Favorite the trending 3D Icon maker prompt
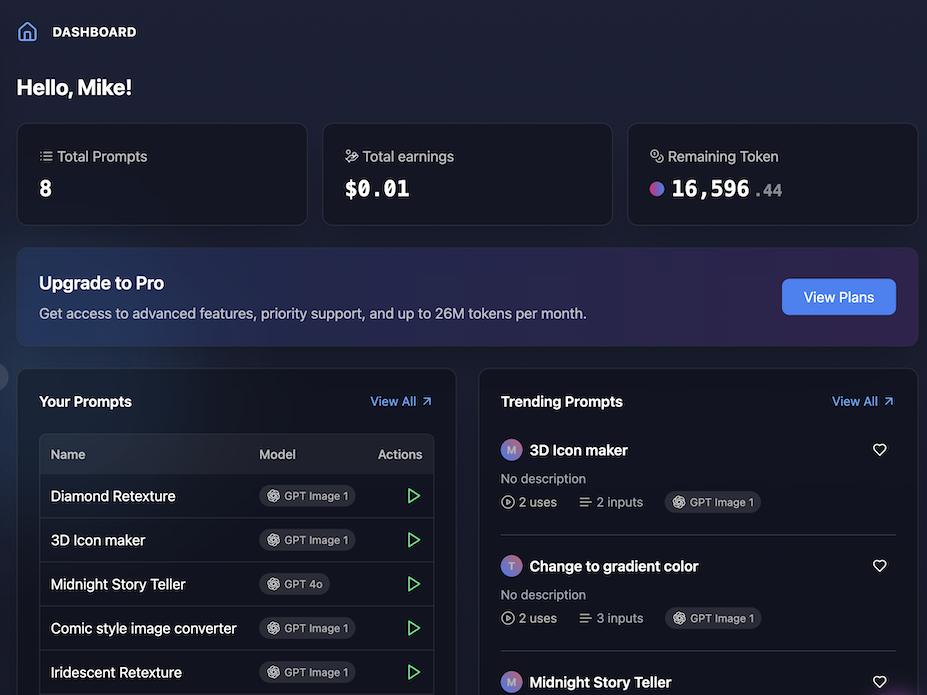The height and width of the screenshot is (695, 927). coord(879,450)
